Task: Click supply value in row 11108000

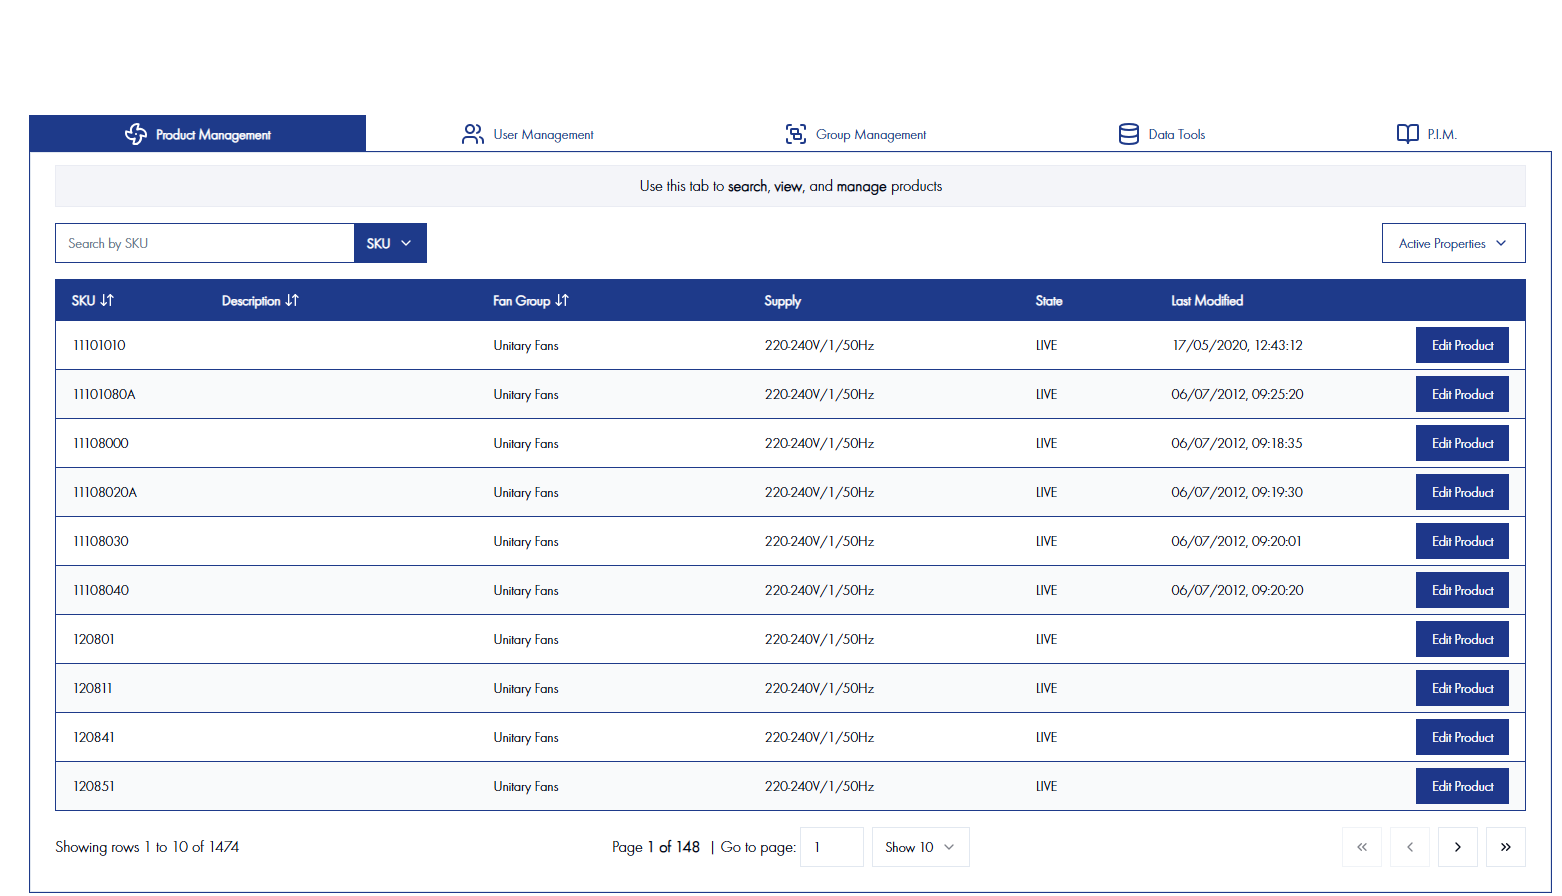Action: click(x=819, y=443)
